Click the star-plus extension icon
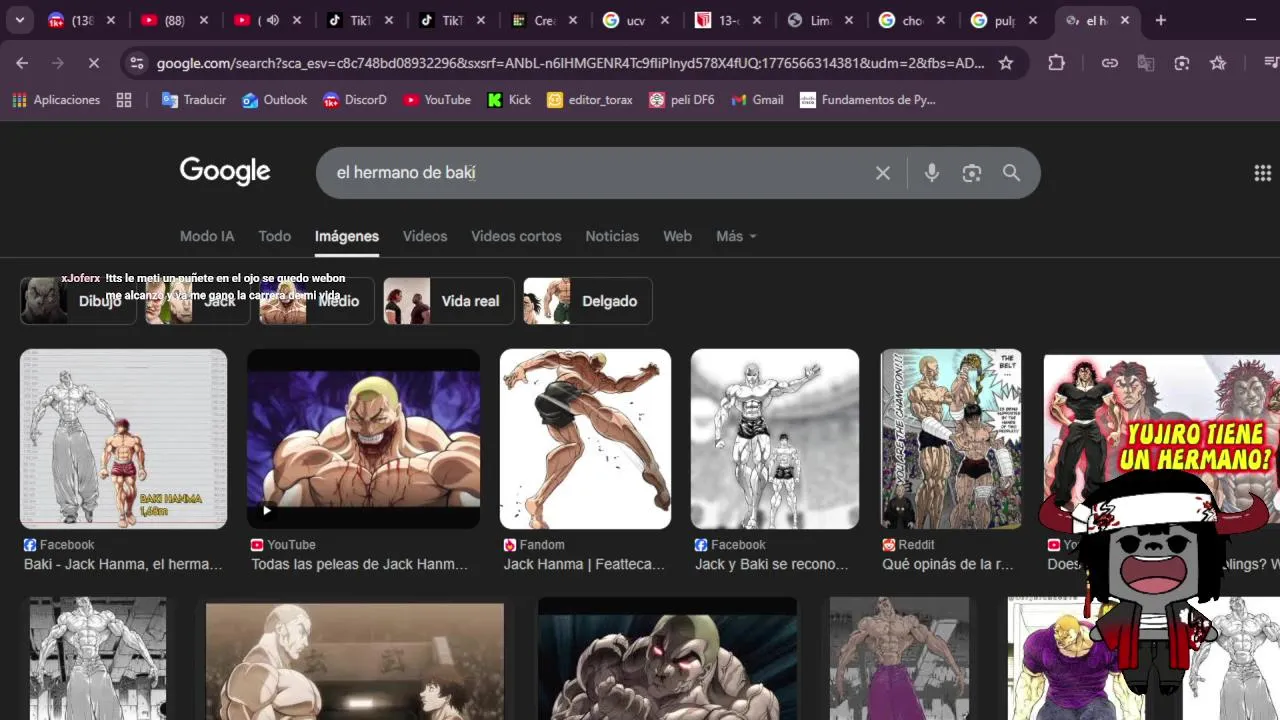 pos(1218,63)
